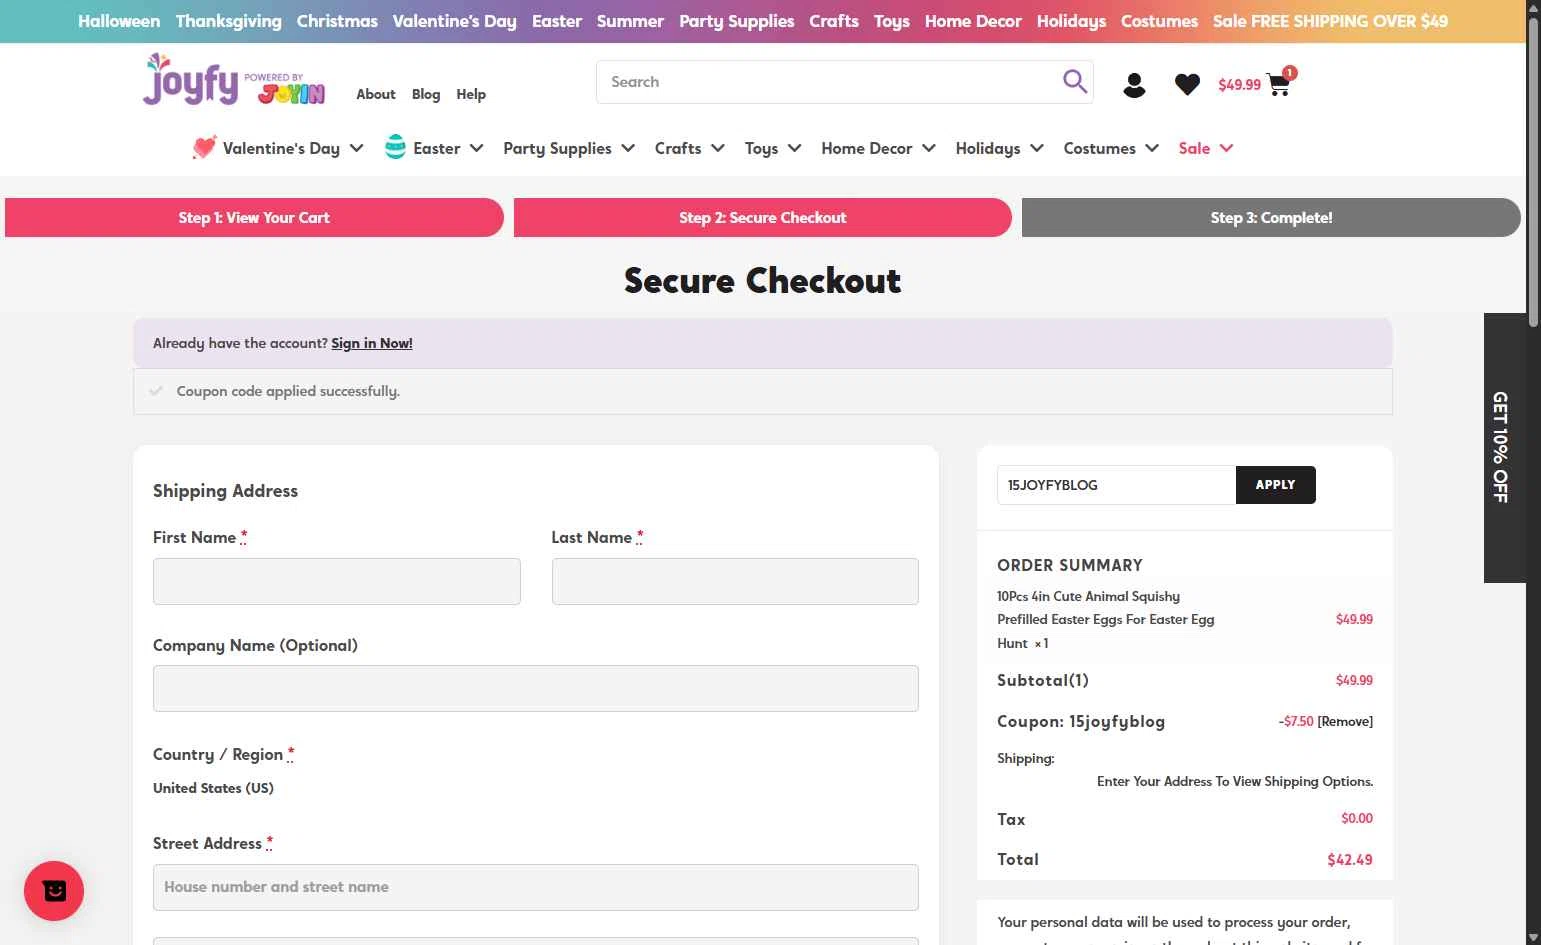The width and height of the screenshot is (1541, 945).
Task: Expand the Valentine's Day menu chevron
Action: click(x=356, y=148)
